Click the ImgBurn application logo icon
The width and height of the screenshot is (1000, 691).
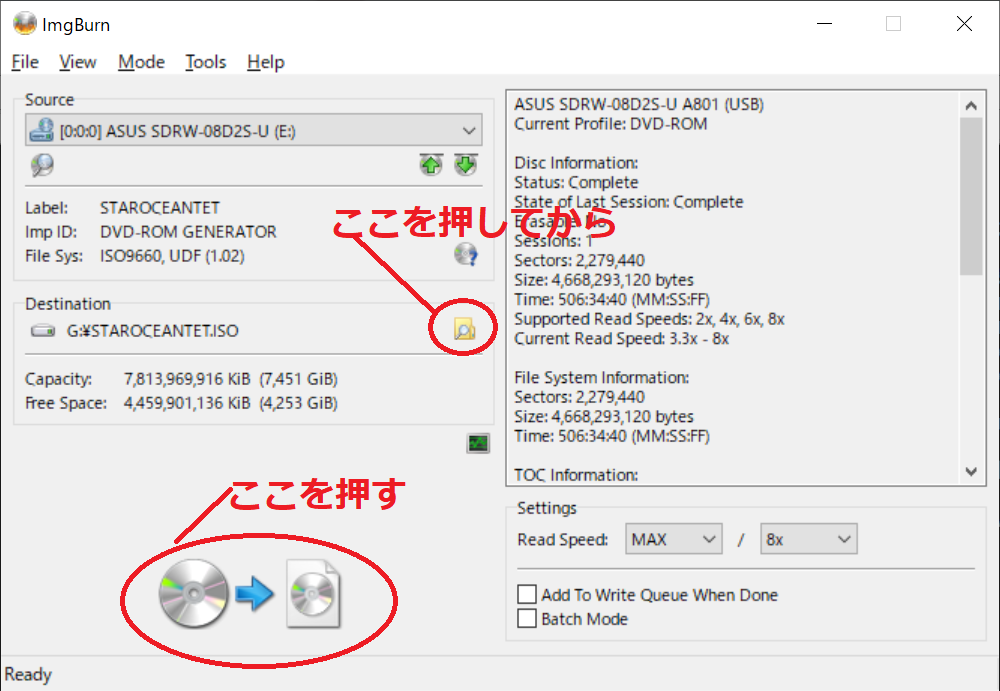coord(24,24)
